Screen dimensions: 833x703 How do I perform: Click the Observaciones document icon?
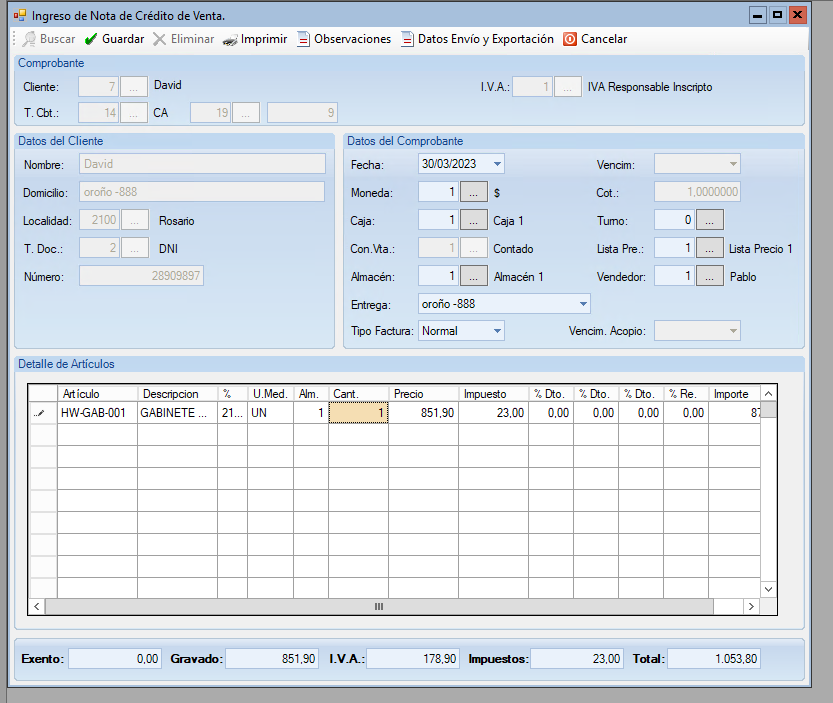tap(303, 39)
